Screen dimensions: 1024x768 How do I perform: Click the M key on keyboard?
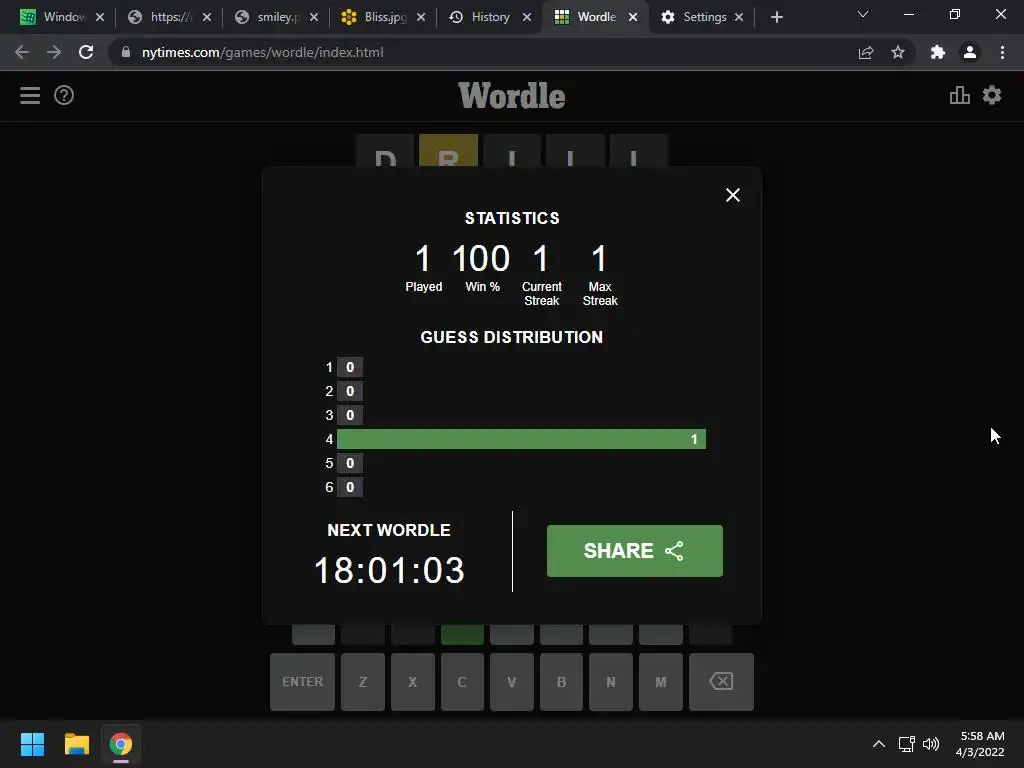[661, 682]
